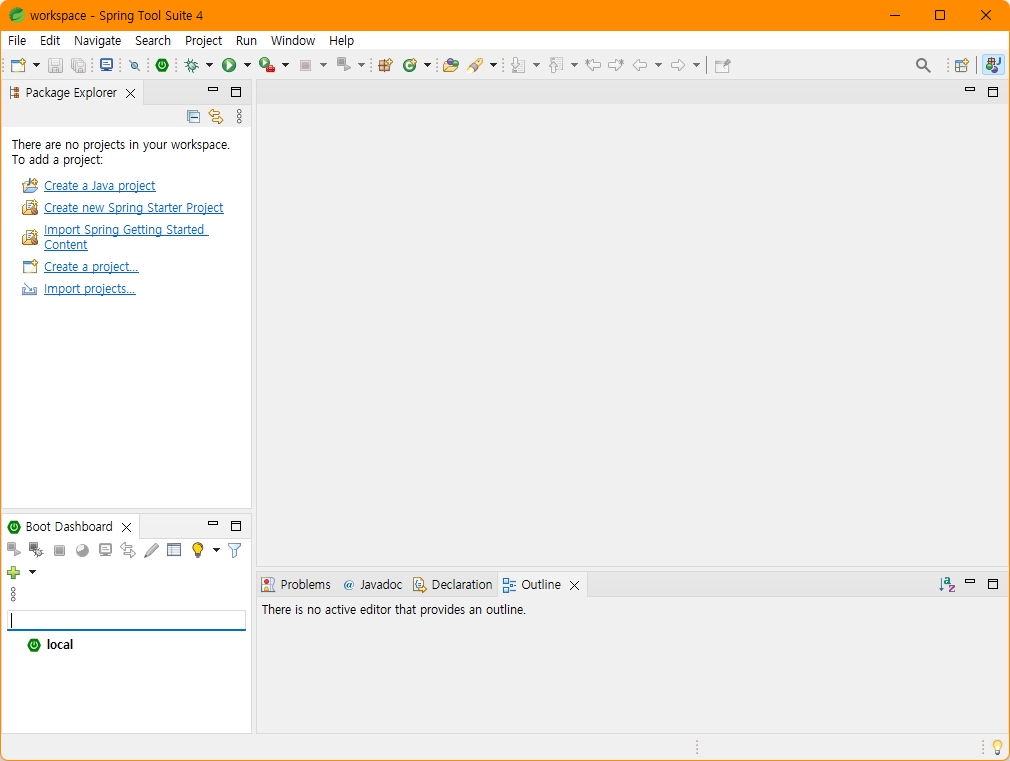Viewport: 1010px width, 761px height.
Task: Open the Run menu
Action: (x=246, y=41)
